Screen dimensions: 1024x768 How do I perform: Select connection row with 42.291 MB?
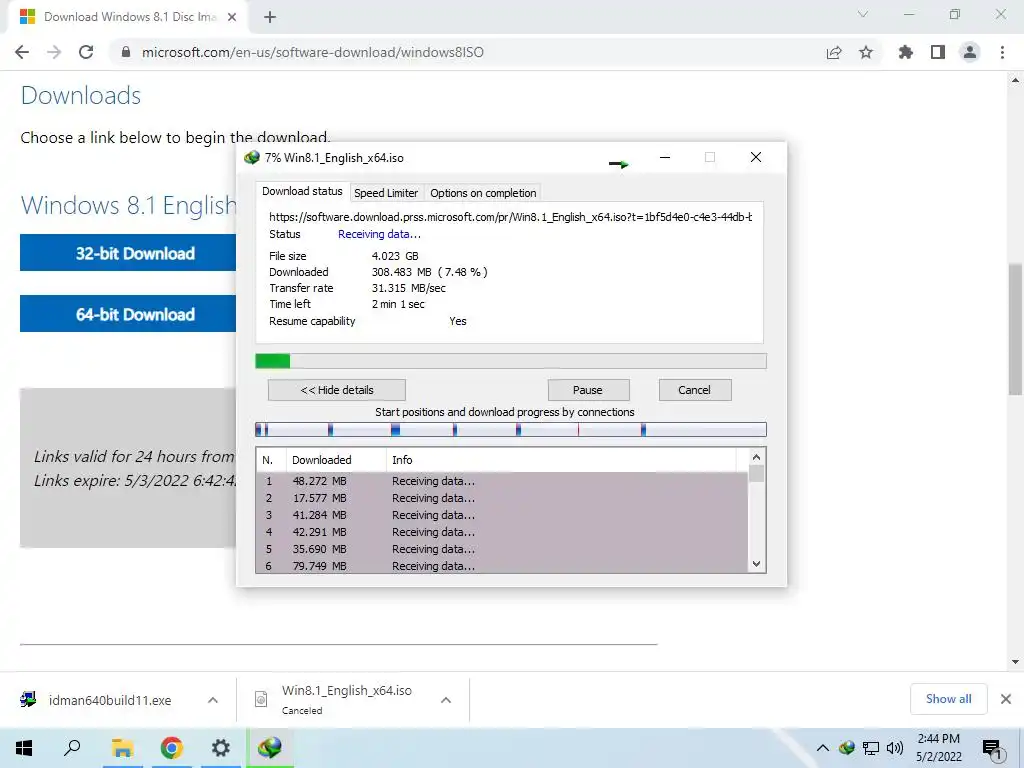point(502,532)
